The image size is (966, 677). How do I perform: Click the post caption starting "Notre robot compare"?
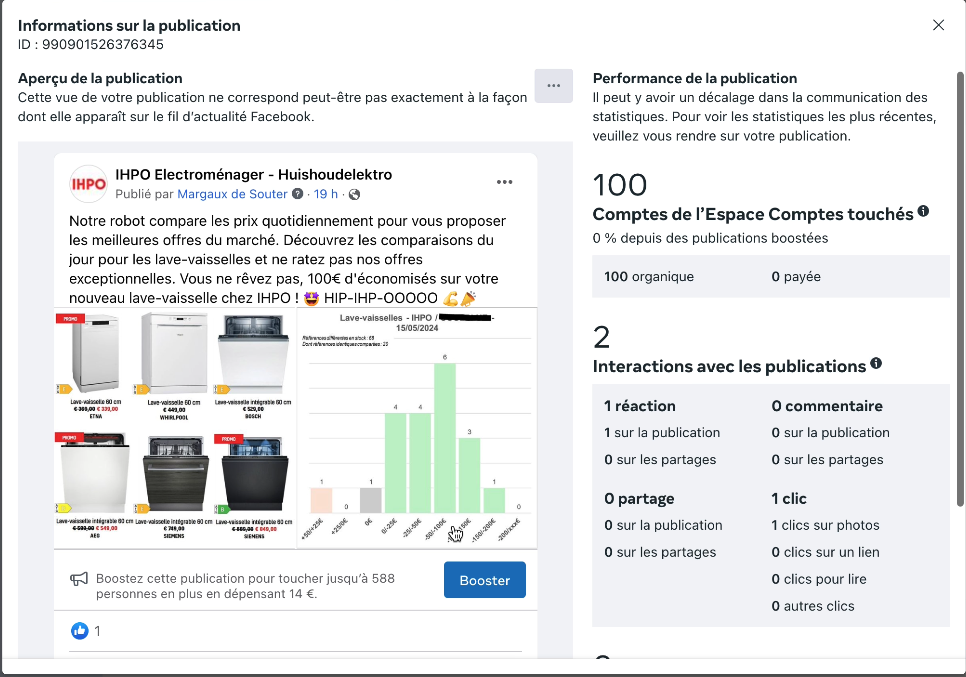click(x=288, y=259)
